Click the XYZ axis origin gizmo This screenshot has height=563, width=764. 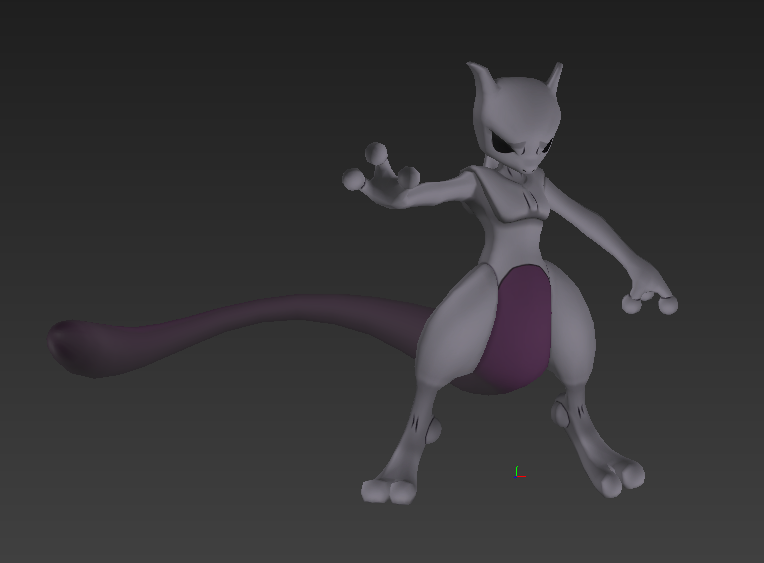(x=517, y=473)
